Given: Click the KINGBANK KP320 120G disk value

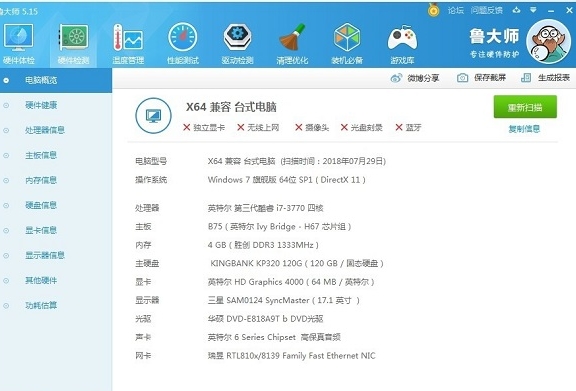Looking at the screenshot, I should point(297,263).
